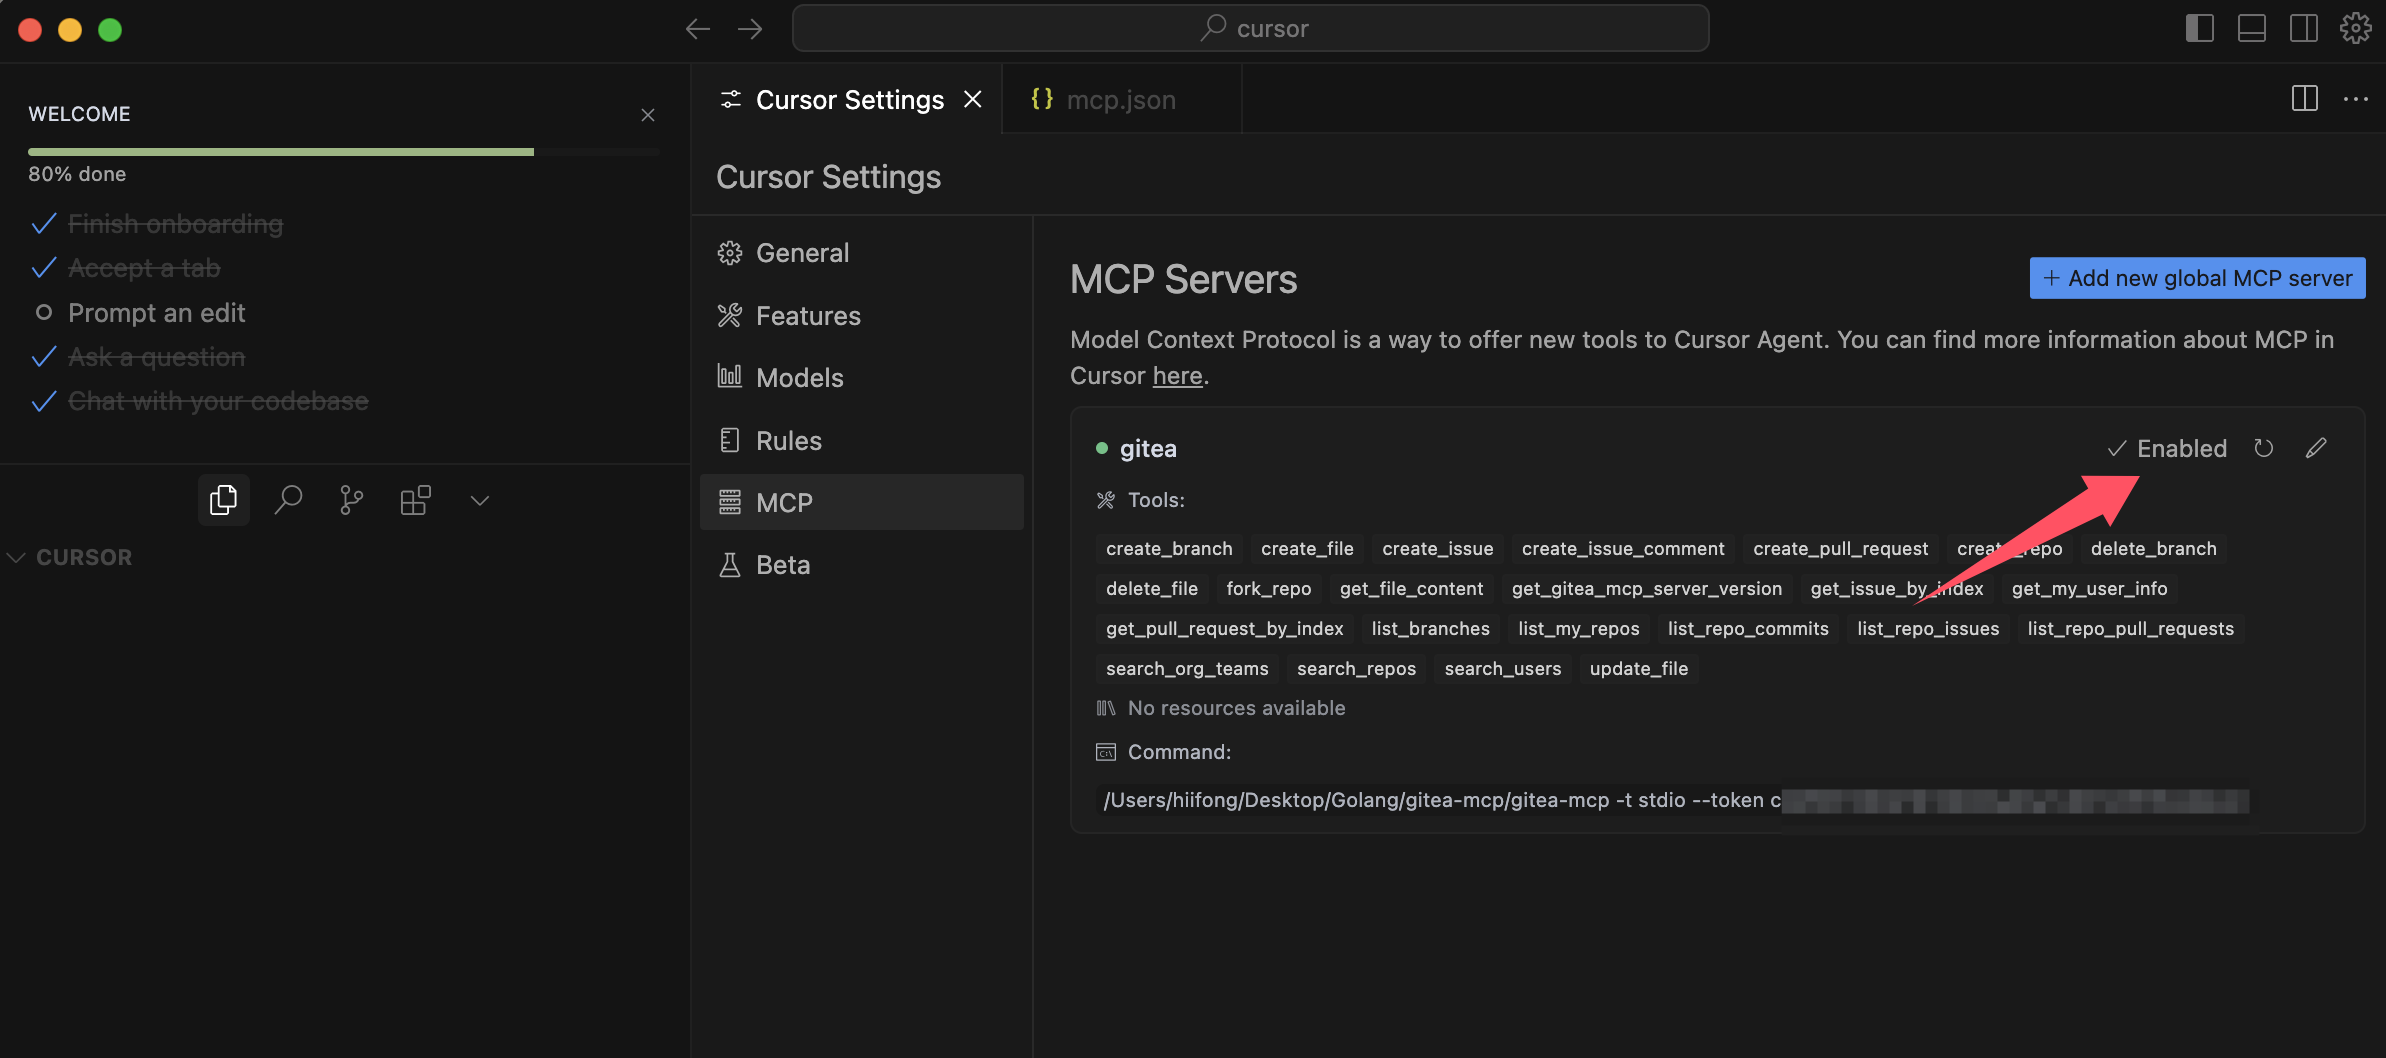Check the 'Prompt an edit' onboarding item

[43, 312]
